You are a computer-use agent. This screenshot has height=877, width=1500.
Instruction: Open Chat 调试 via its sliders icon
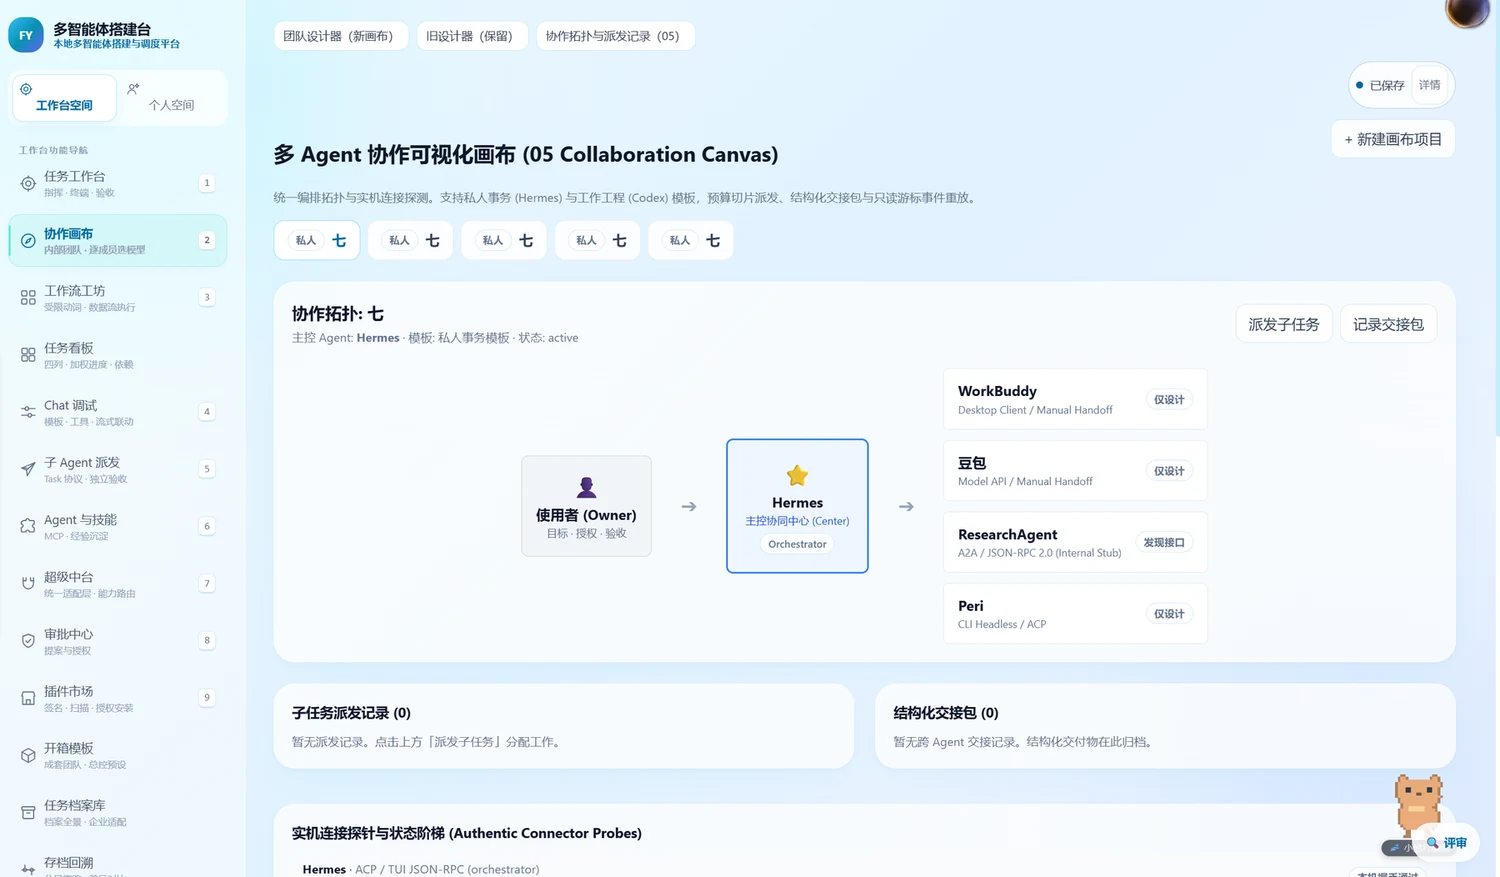[28, 412]
